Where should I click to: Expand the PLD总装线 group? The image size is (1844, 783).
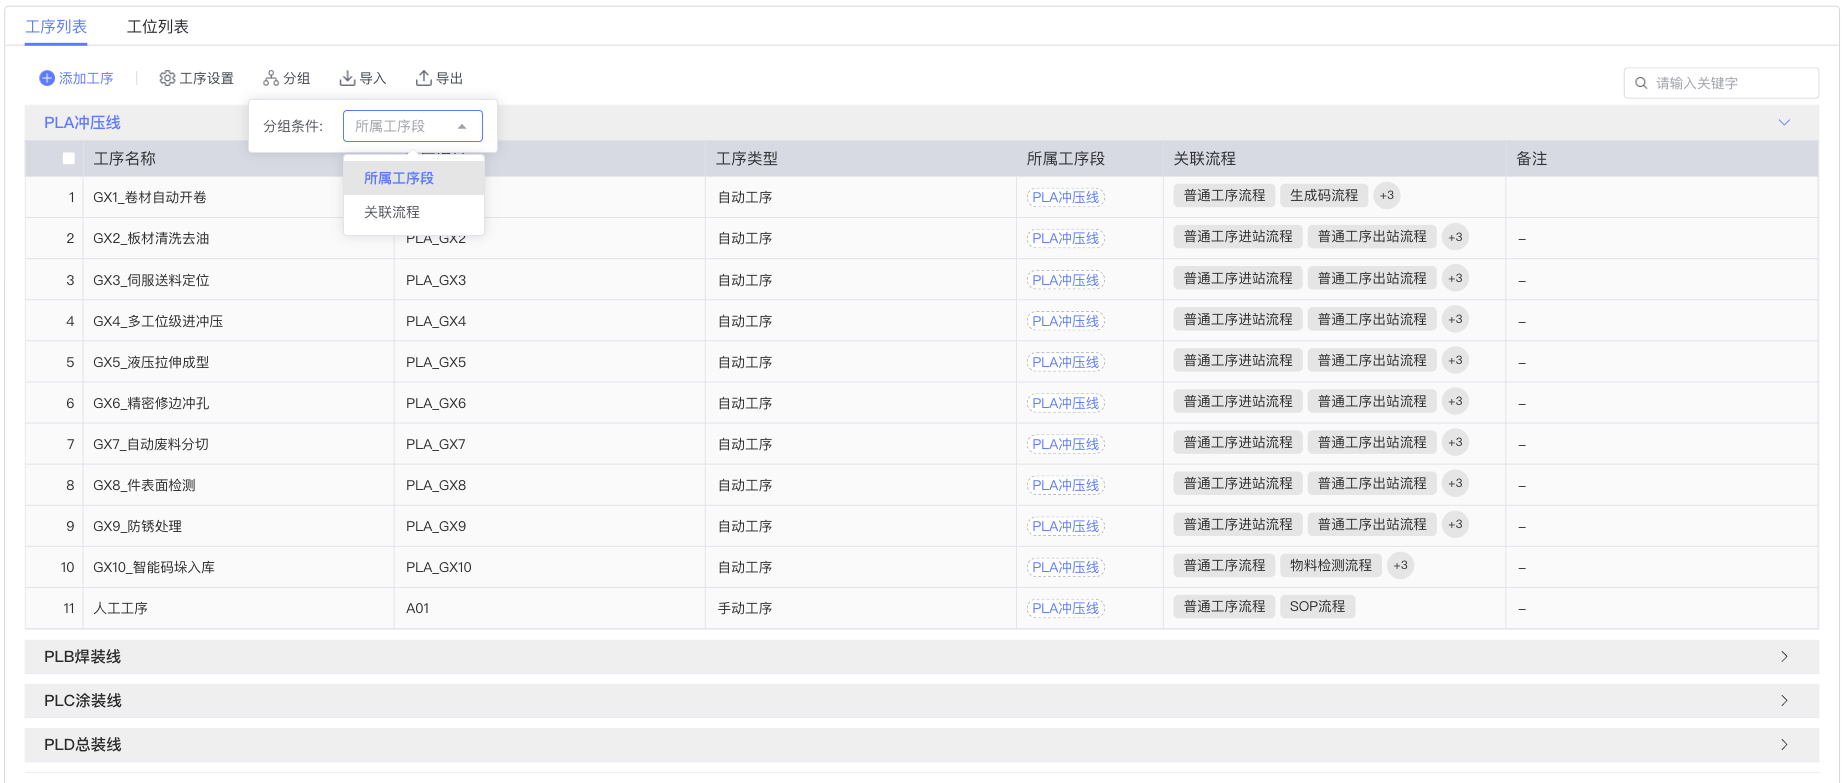pos(1784,745)
